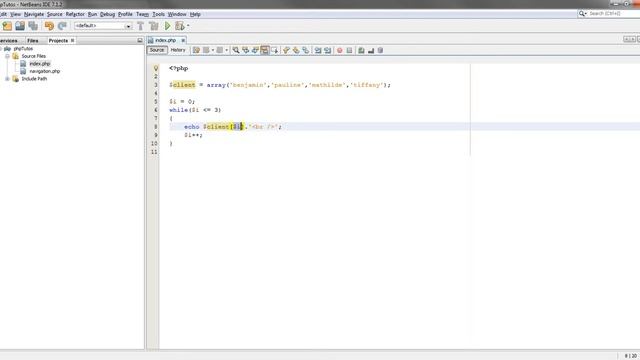
Task: Click the New Project toolbar icon
Action: (7, 26)
